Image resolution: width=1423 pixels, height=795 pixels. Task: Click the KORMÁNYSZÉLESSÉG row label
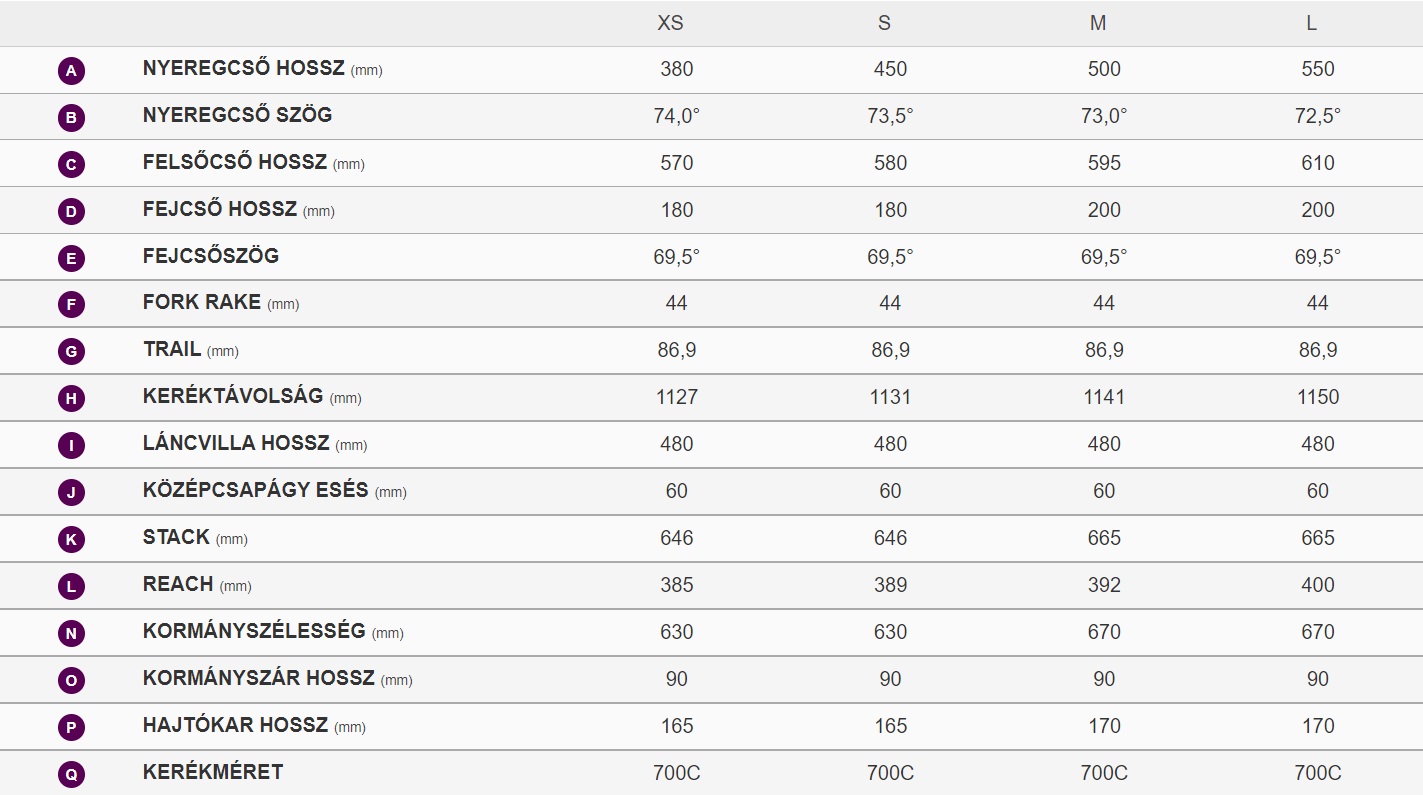254,631
